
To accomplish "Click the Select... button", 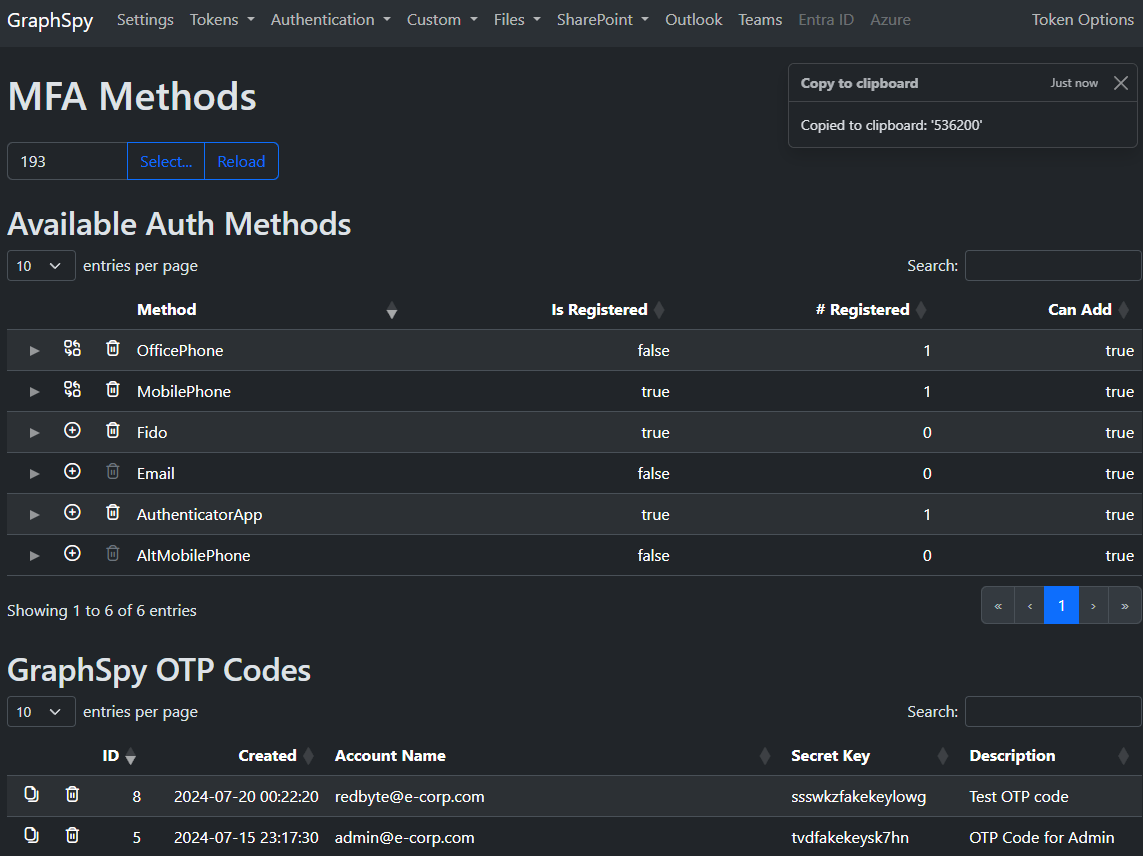I will click(x=166, y=161).
